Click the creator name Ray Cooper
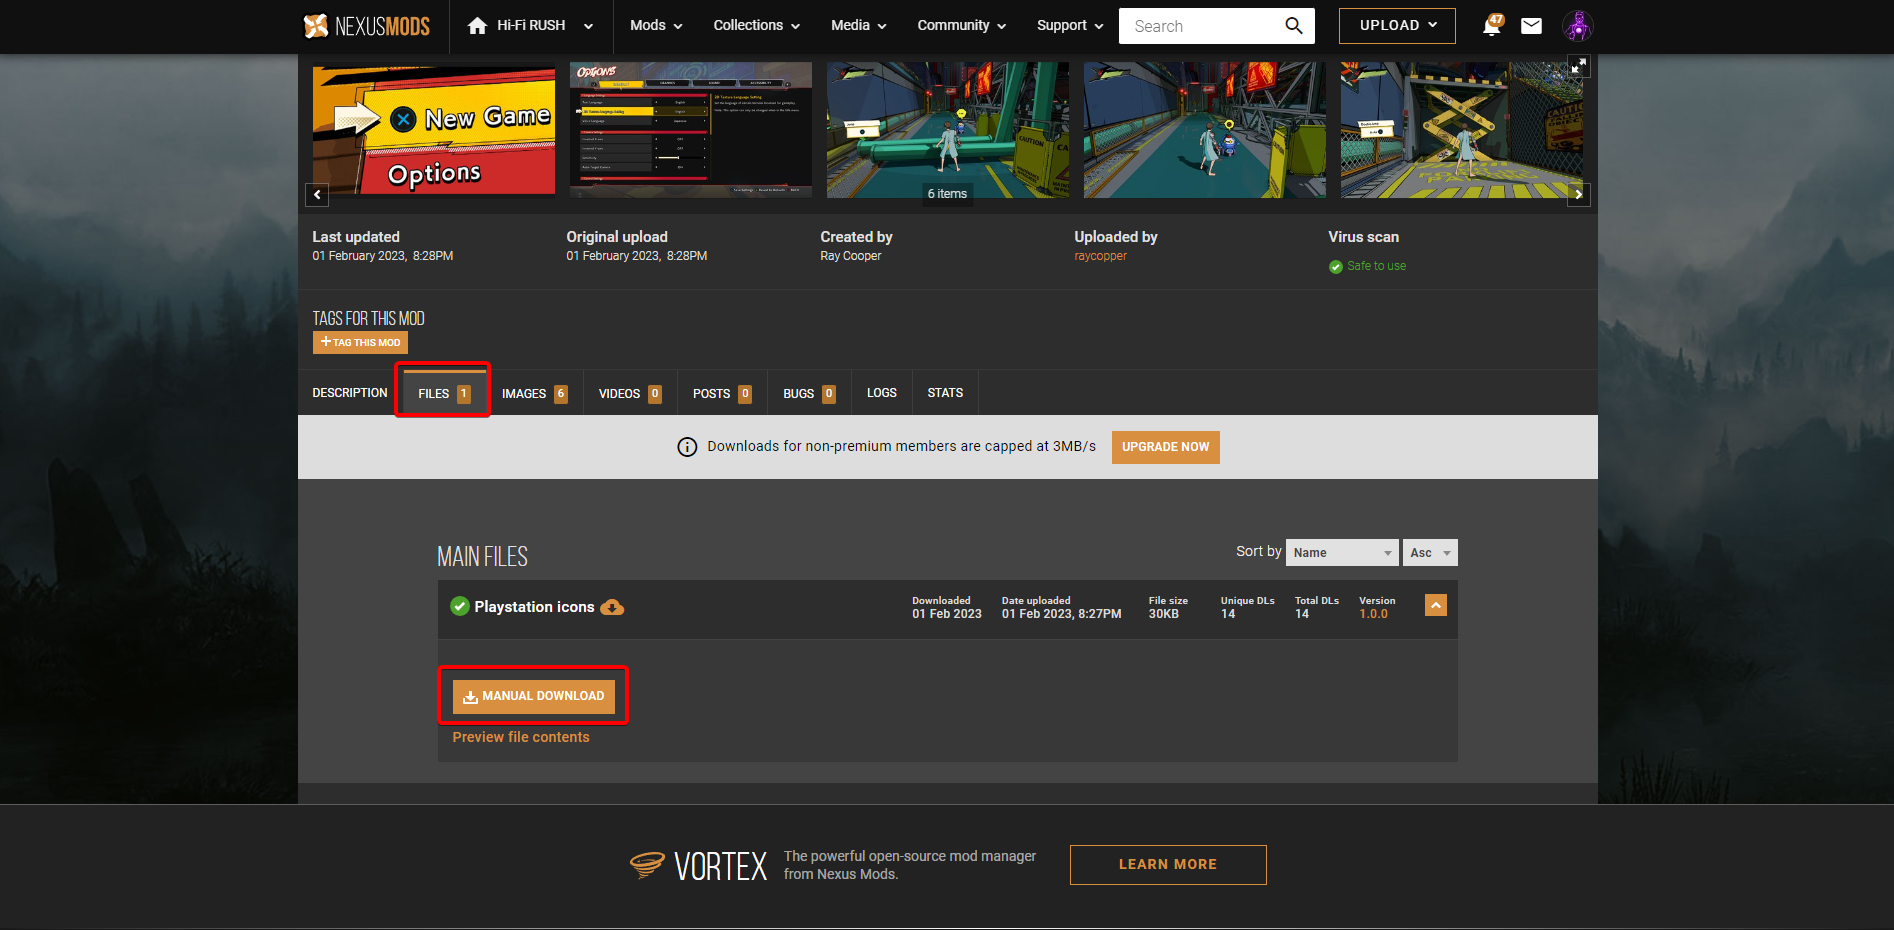Viewport: 1894px width, 930px height. tap(851, 256)
